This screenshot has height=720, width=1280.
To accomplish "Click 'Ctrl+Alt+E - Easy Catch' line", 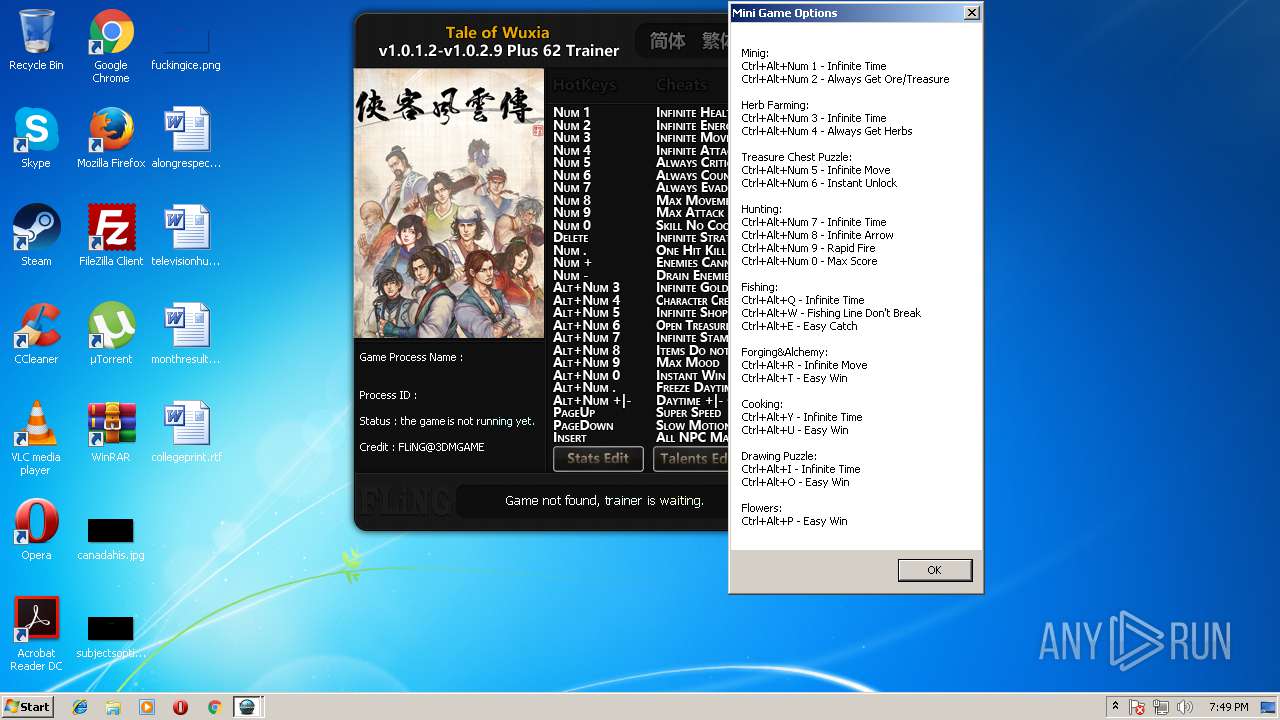I will pyautogui.click(x=799, y=326).
